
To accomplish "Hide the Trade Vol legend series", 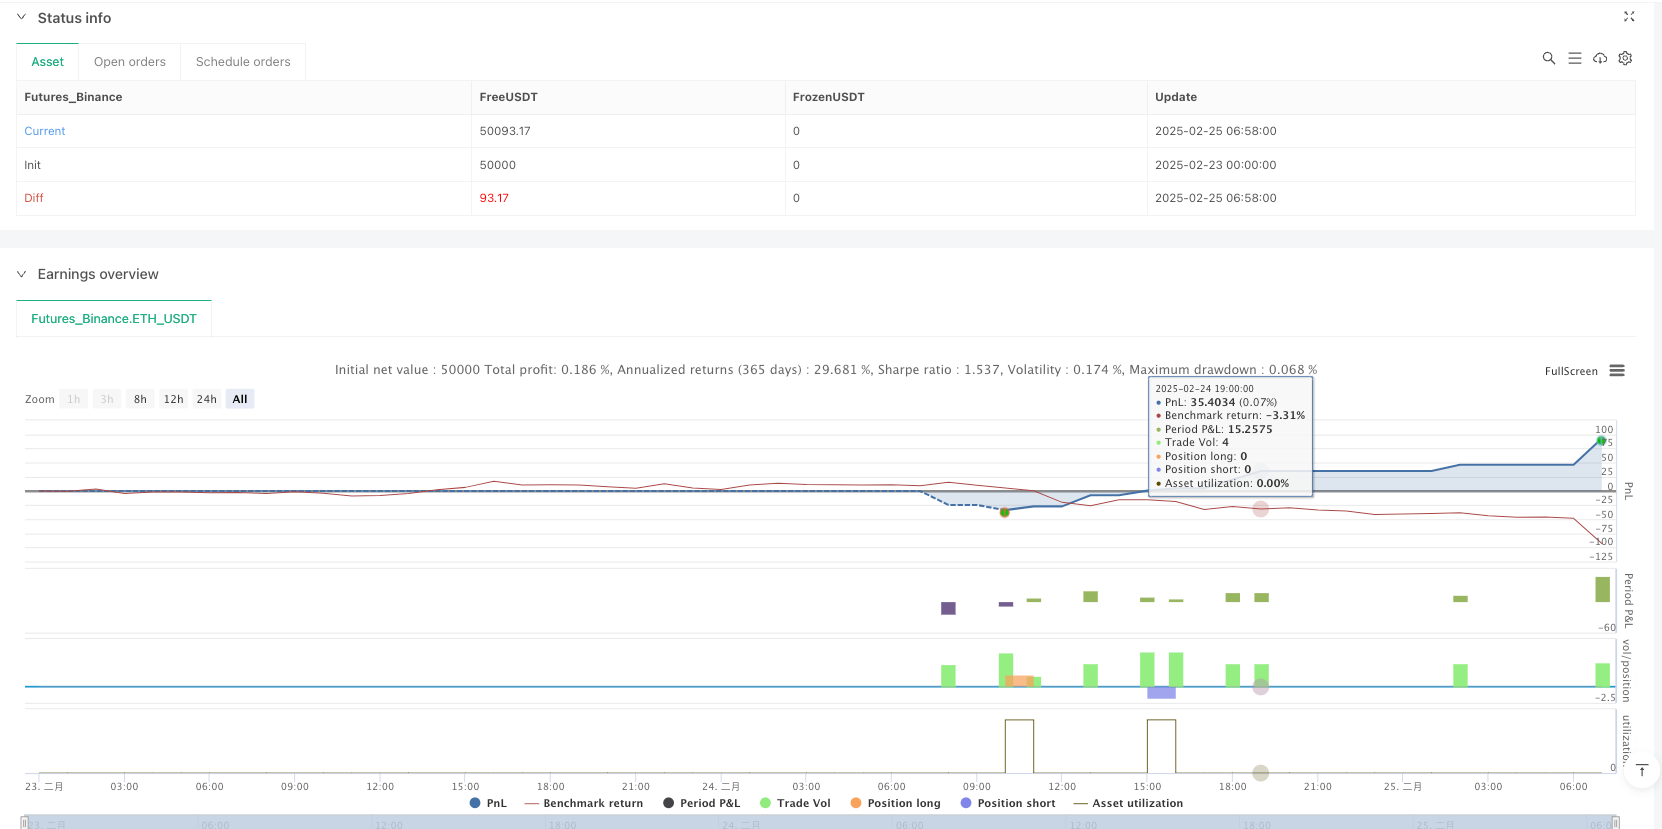I will [795, 803].
